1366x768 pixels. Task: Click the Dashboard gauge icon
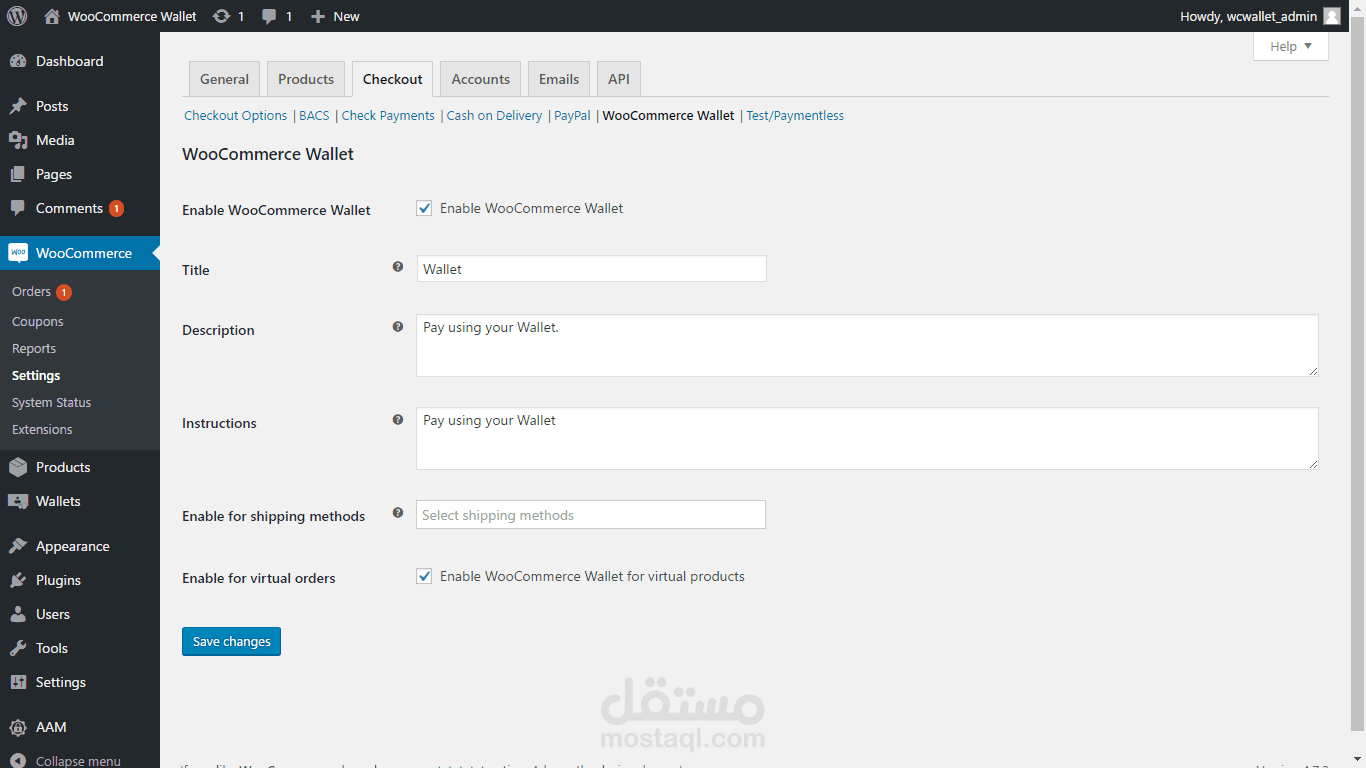click(18, 61)
